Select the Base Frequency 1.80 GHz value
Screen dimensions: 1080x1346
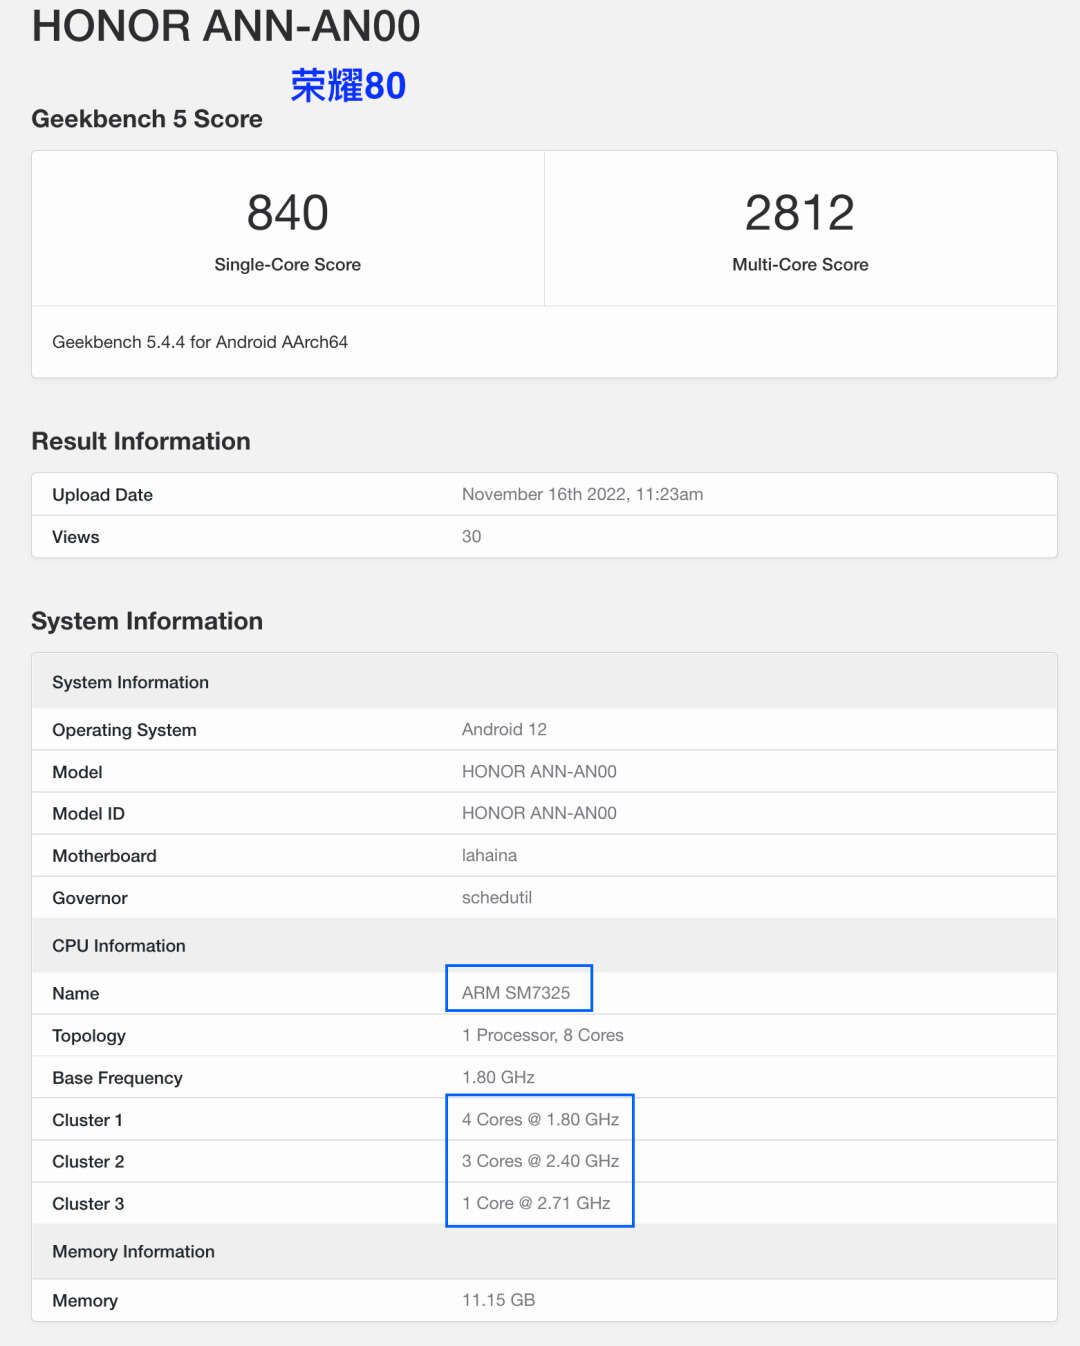[x=498, y=1077]
